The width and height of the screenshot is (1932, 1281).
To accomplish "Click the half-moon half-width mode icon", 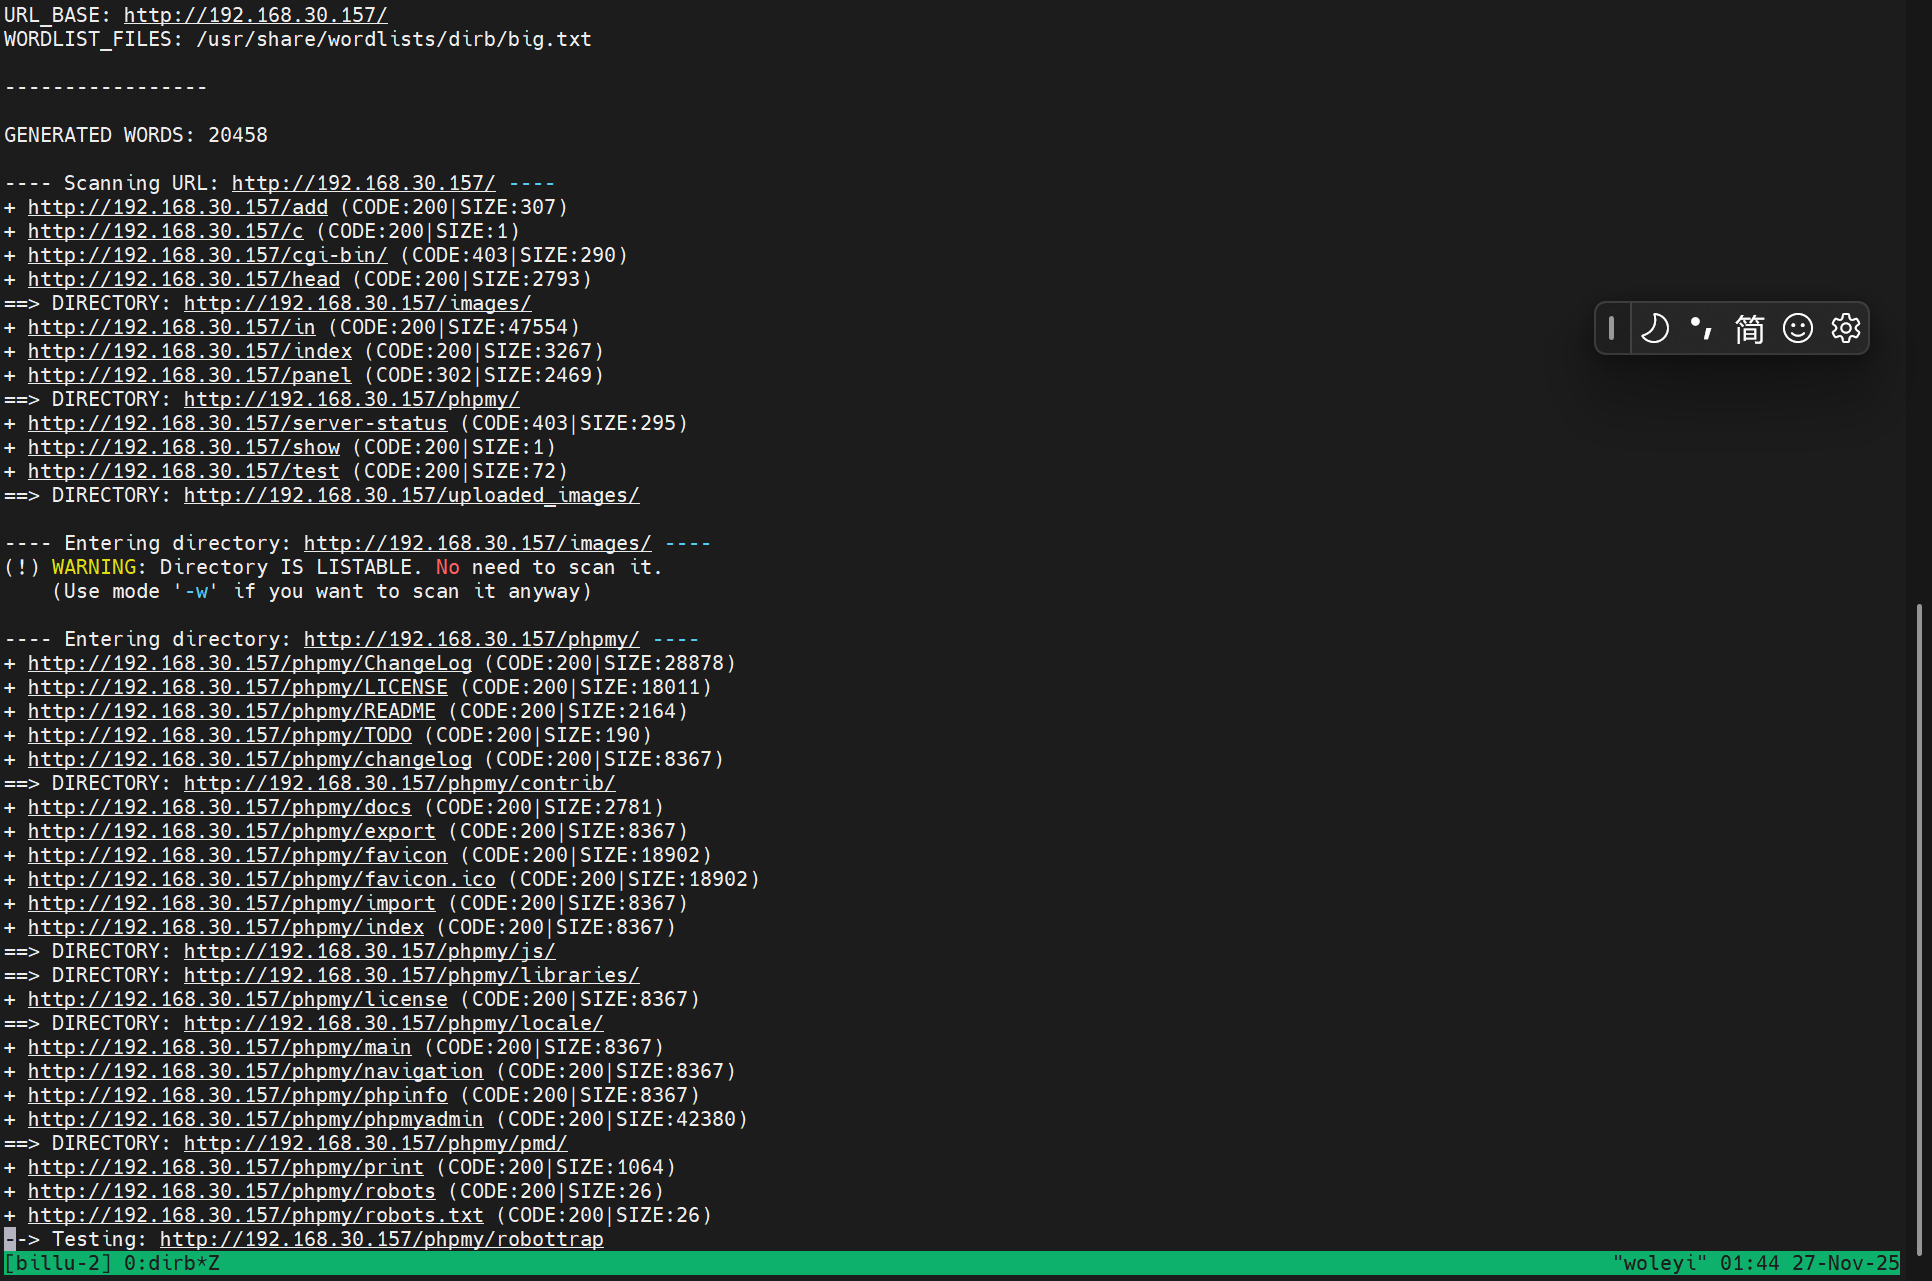I will (1655, 328).
